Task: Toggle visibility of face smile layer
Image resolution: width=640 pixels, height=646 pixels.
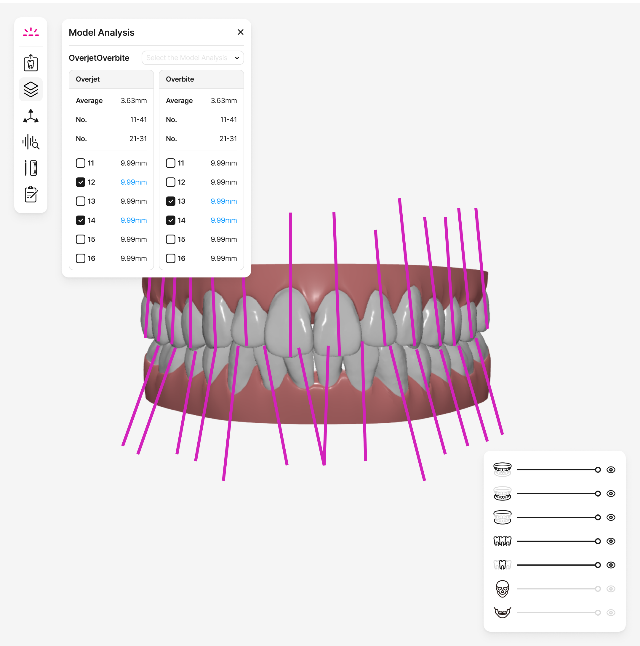Action: tap(611, 613)
